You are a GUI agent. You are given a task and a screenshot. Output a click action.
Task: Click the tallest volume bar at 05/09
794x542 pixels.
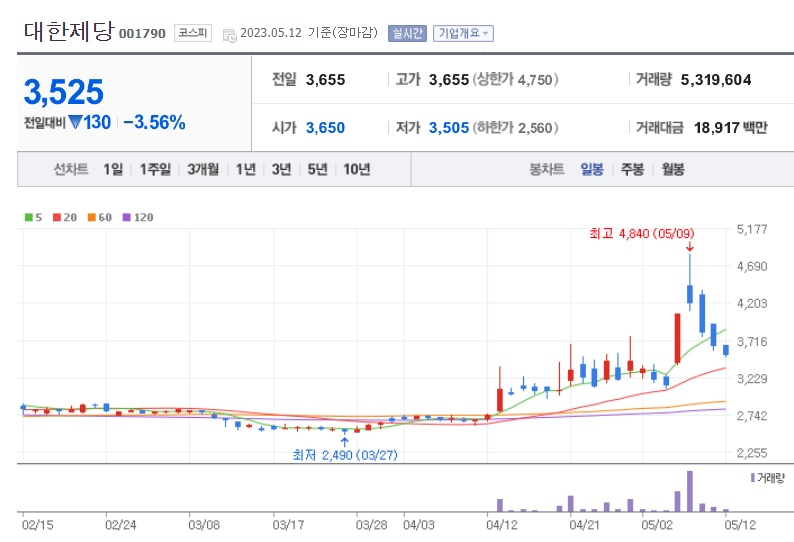pos(690,491)
